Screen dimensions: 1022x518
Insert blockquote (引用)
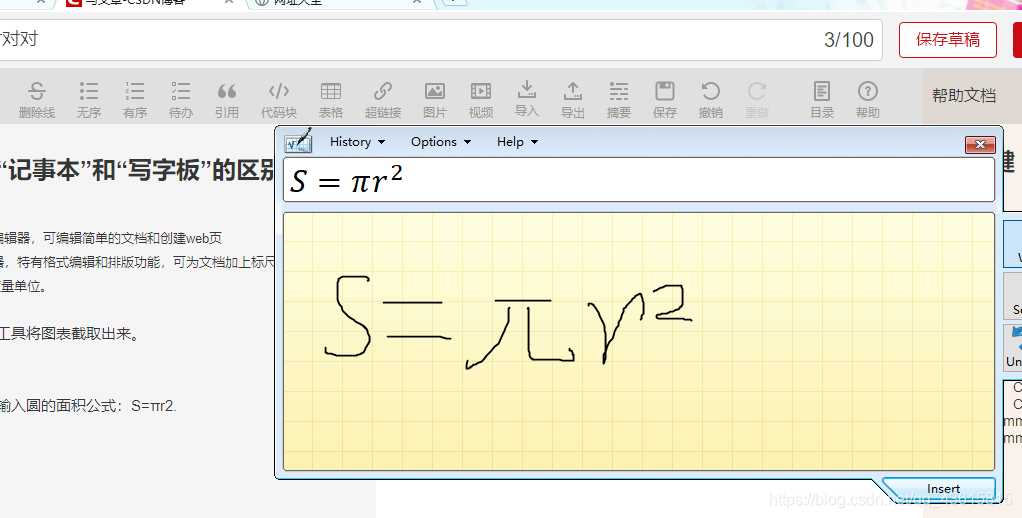coord(227,99)
